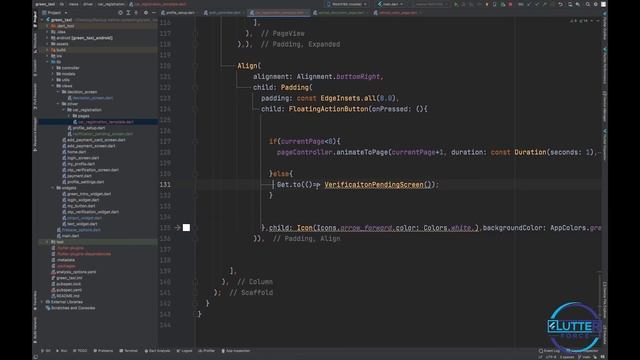This screenshot has width=640, height=360.
Task: Open the Event Log
Action: pyautogui.click(x=549, y=351)
